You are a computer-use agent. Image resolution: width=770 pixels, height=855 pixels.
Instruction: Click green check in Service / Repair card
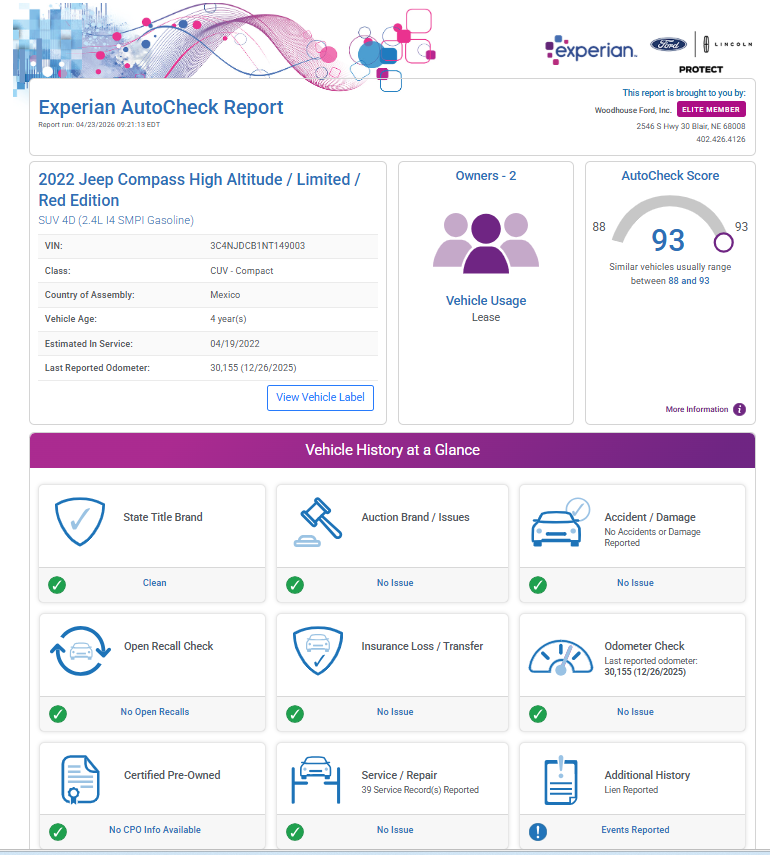295,832
